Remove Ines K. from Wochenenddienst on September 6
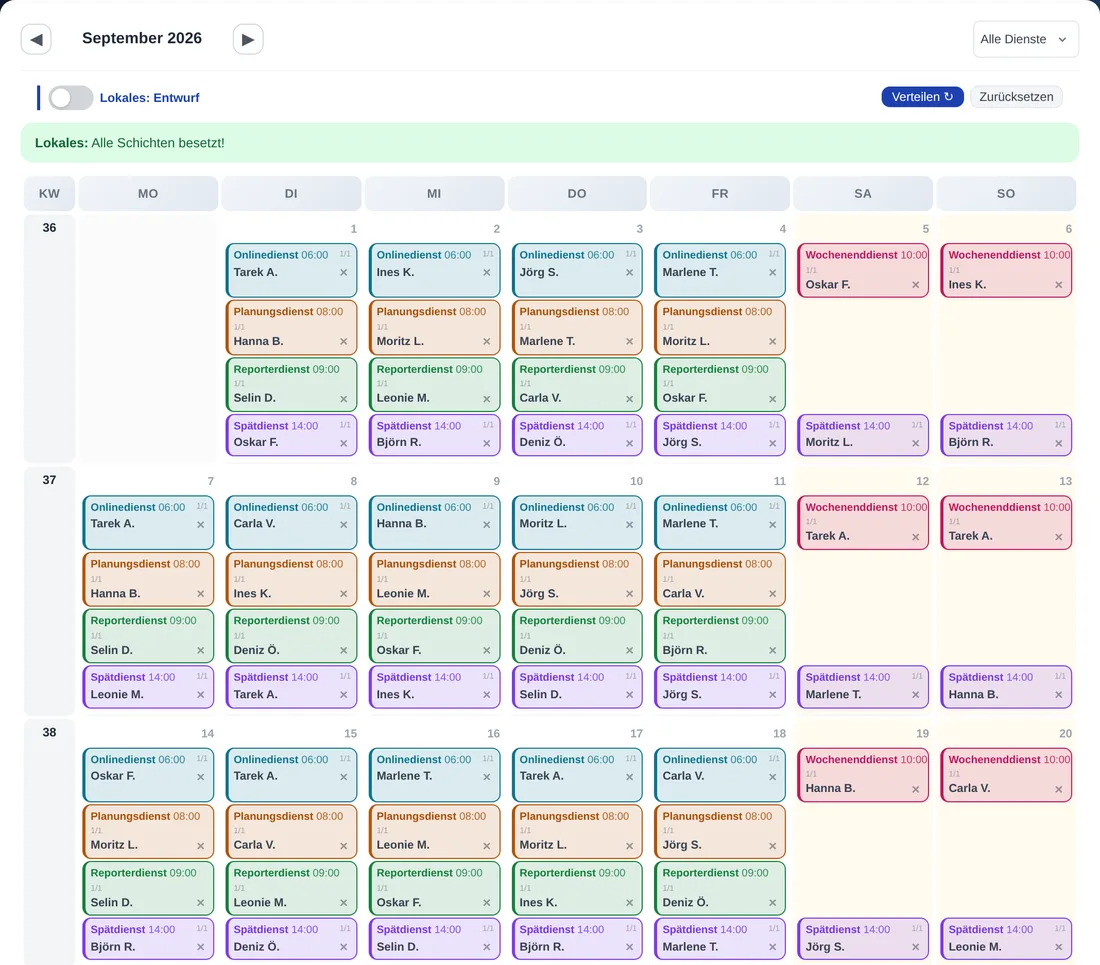 click(1059, 285)
